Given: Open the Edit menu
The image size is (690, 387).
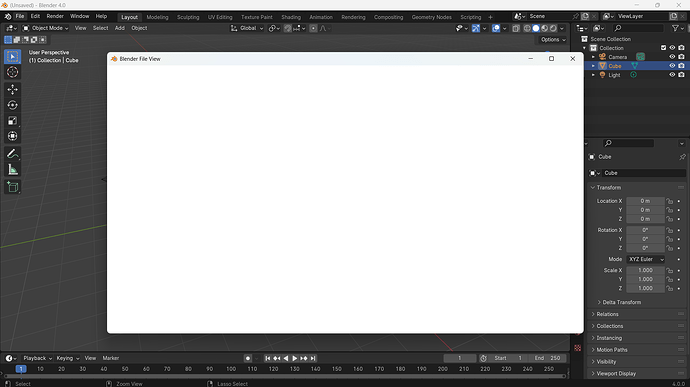Looking at the screenshot, I should coord(35,16).
